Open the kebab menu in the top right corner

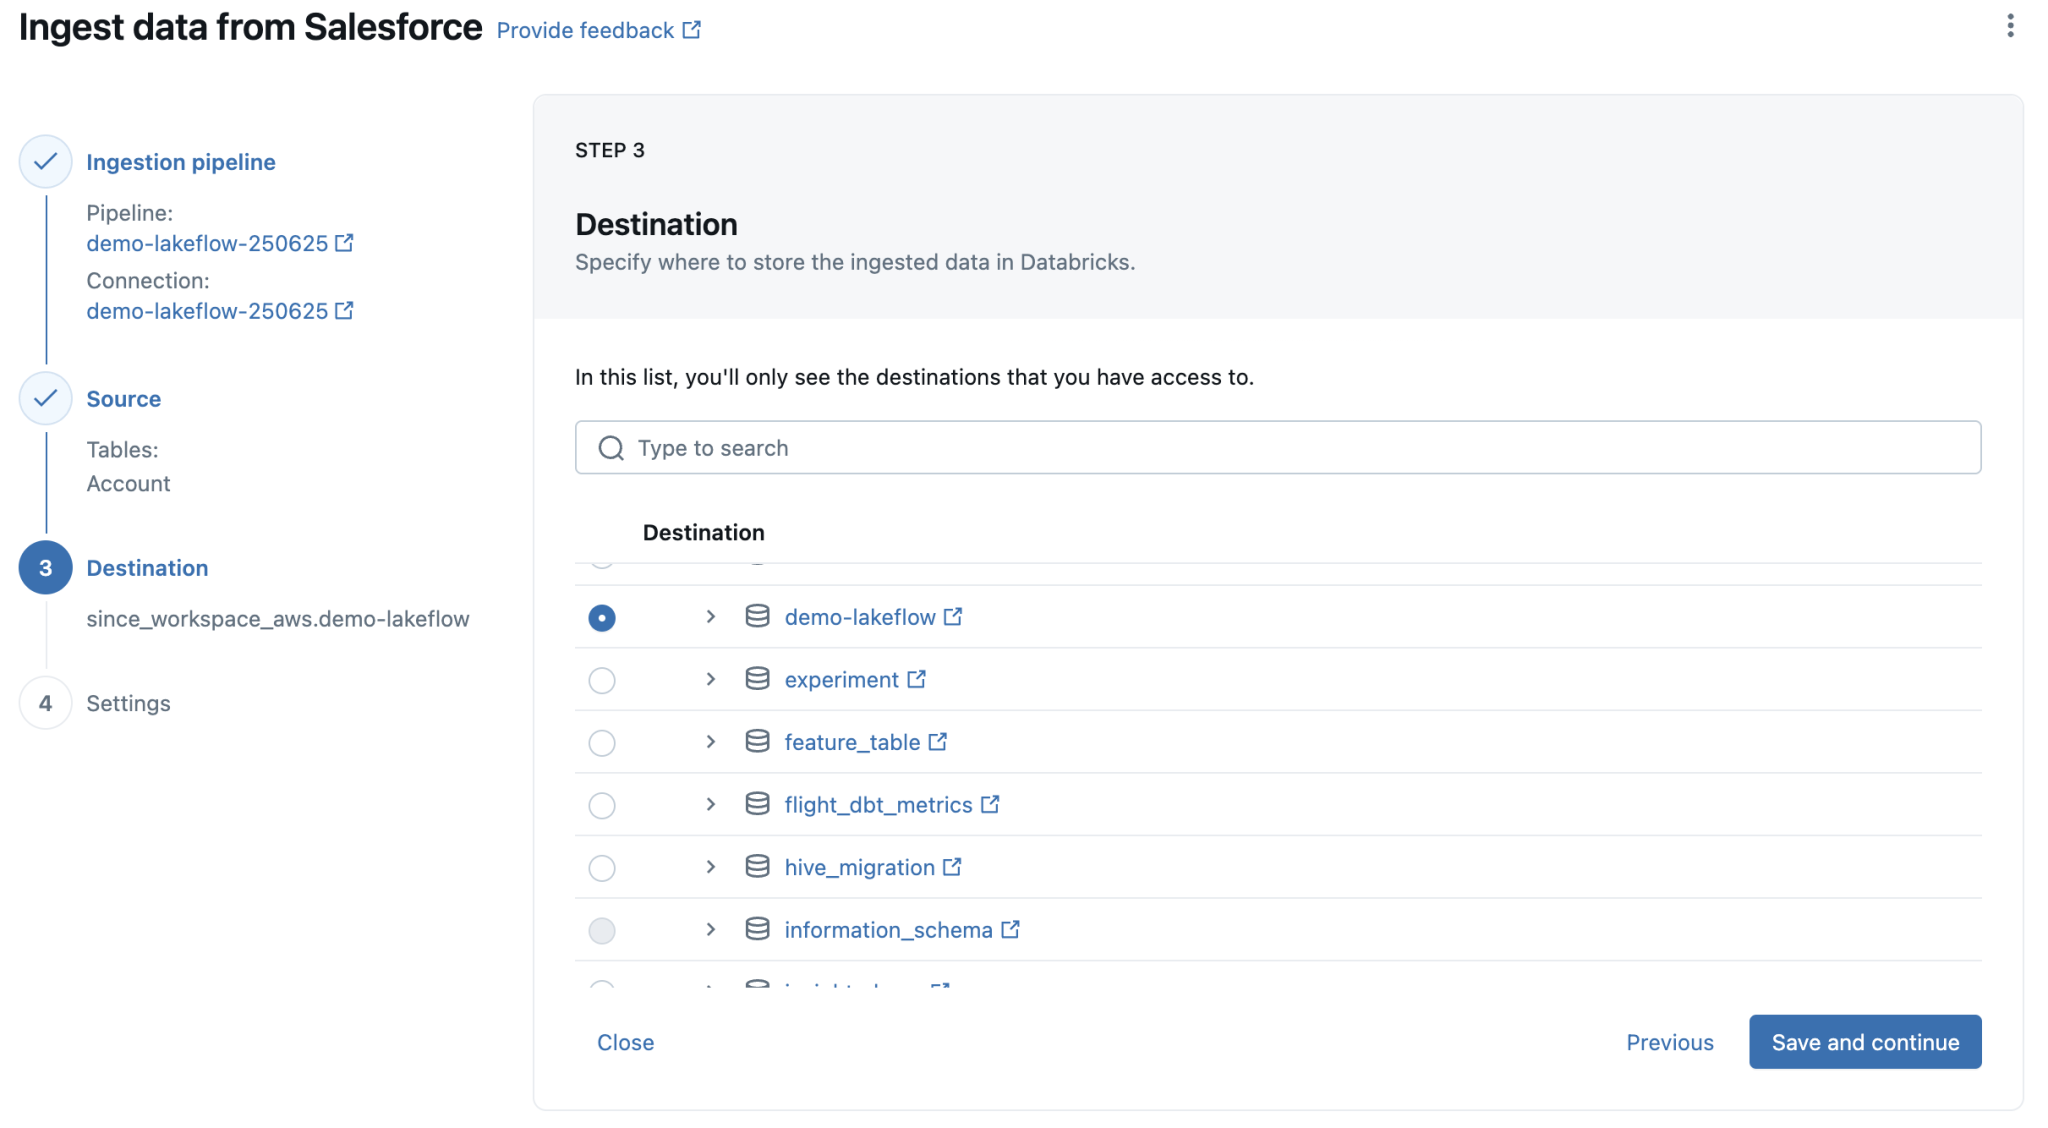click(2012, 26)
